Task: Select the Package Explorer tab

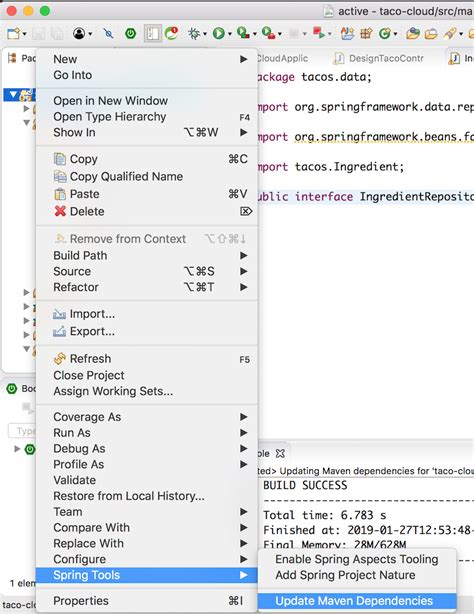Action: coord(22,58)
